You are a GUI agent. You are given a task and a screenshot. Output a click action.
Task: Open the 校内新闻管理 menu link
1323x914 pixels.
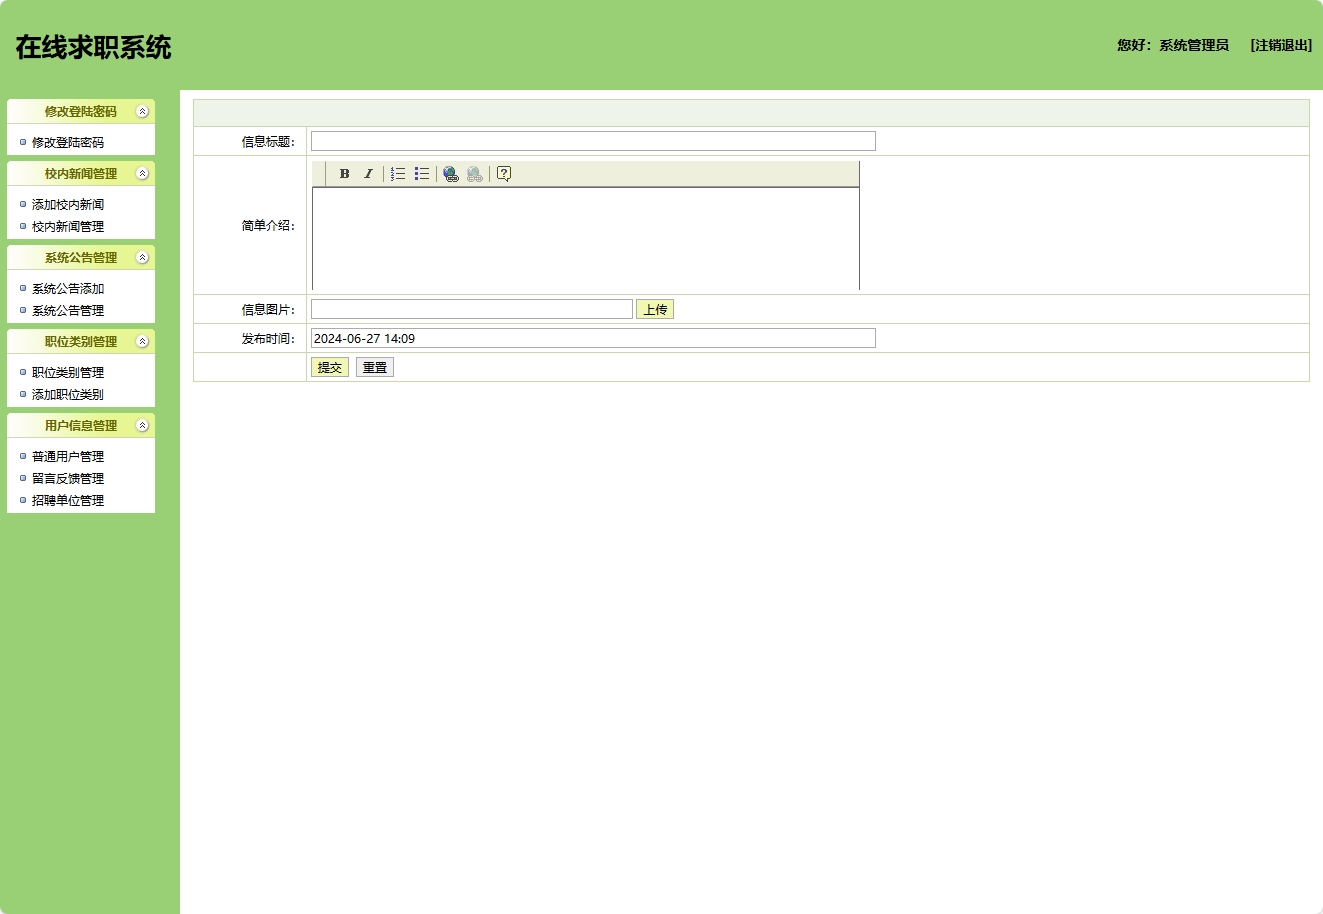coord(68,227)
